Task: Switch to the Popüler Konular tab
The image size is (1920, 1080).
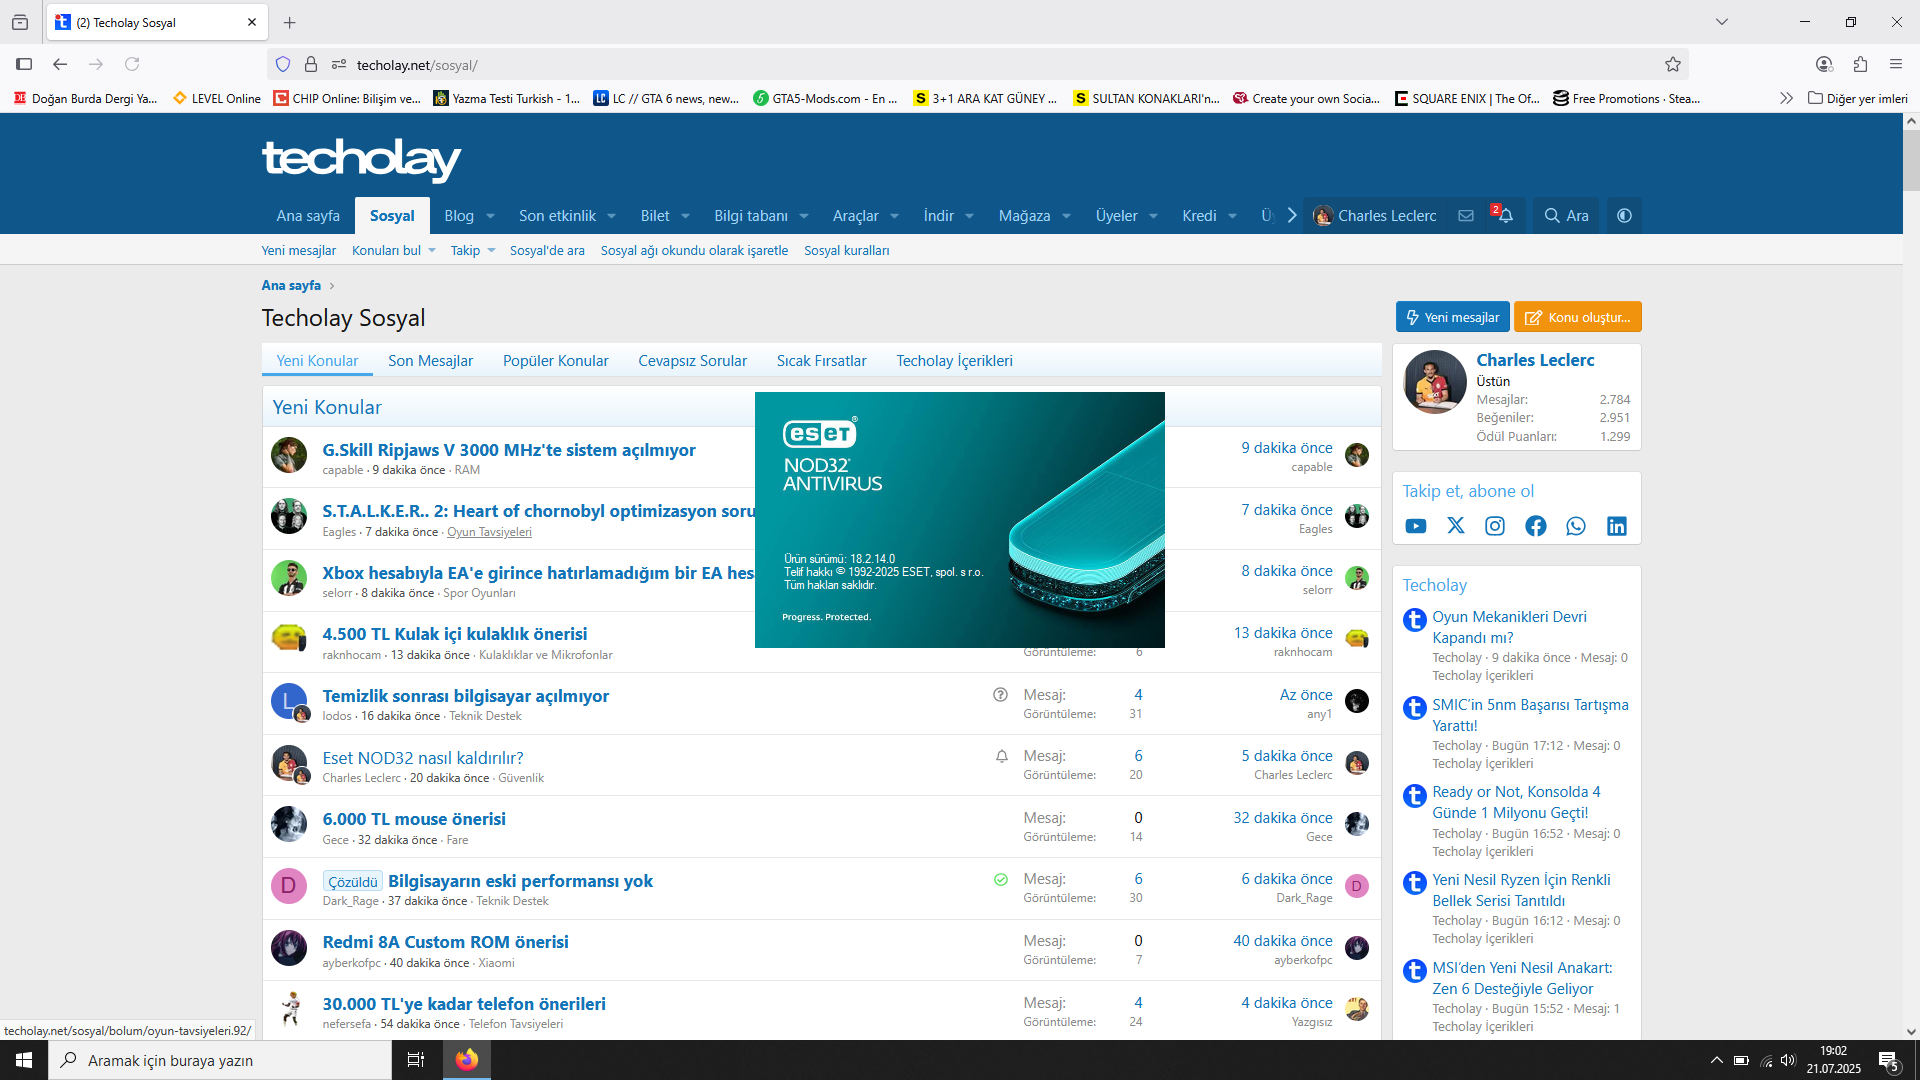Action: pyautogui.click(x=555, y=361)
